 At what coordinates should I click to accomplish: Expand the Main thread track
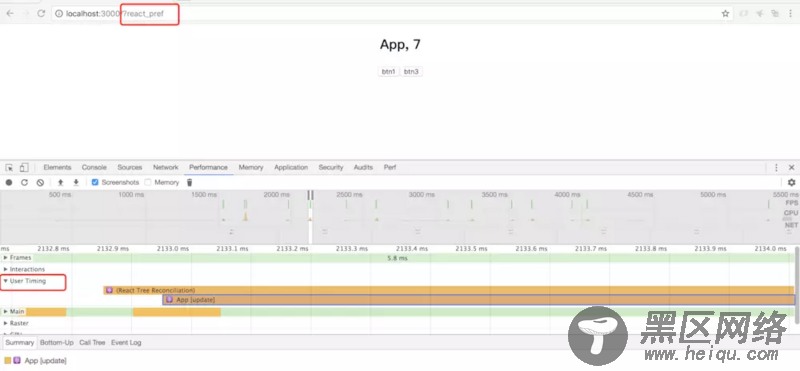coord(6,311)
